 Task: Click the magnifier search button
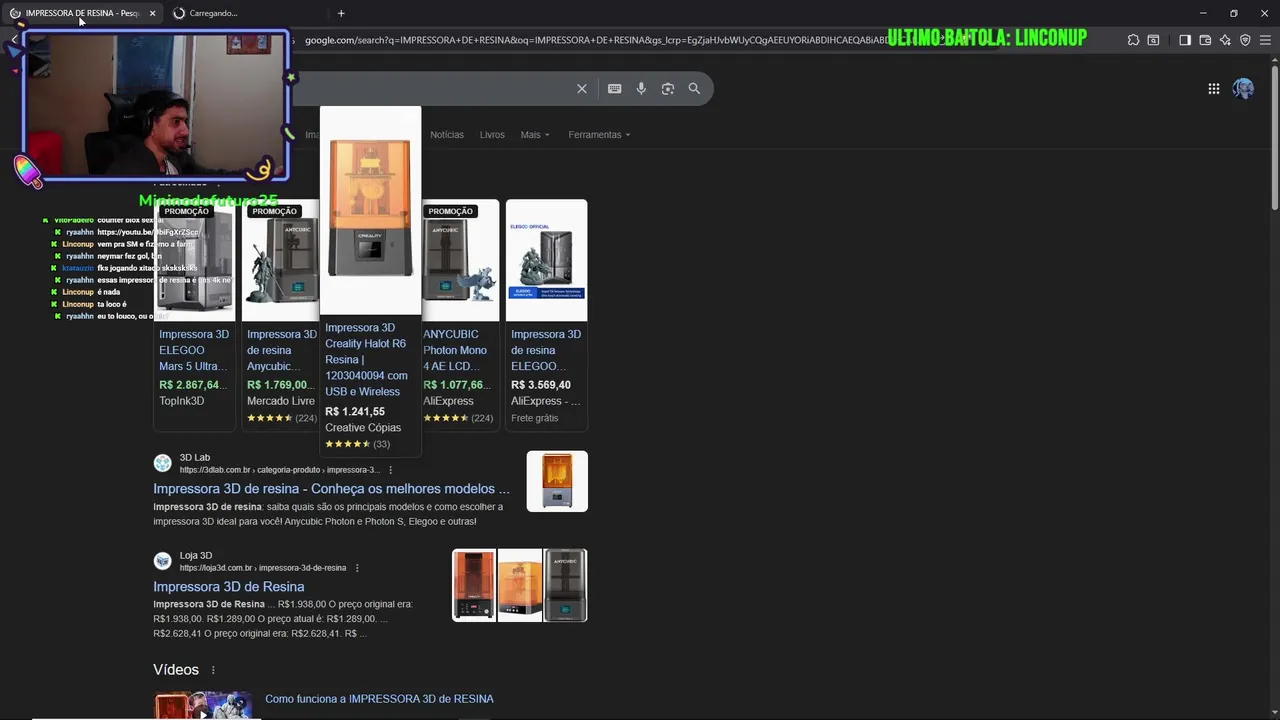coord(694,89)
